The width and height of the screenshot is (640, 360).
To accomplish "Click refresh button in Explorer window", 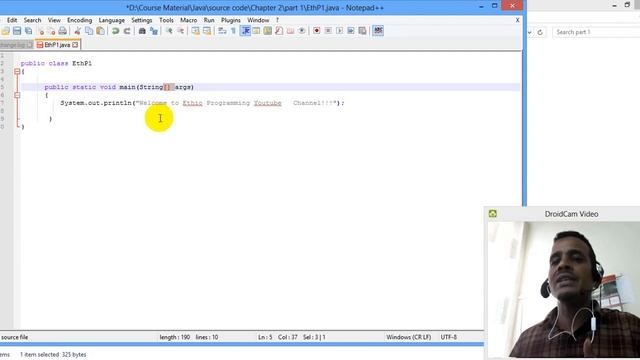I will pyautogui.click(x=540, y=32).
